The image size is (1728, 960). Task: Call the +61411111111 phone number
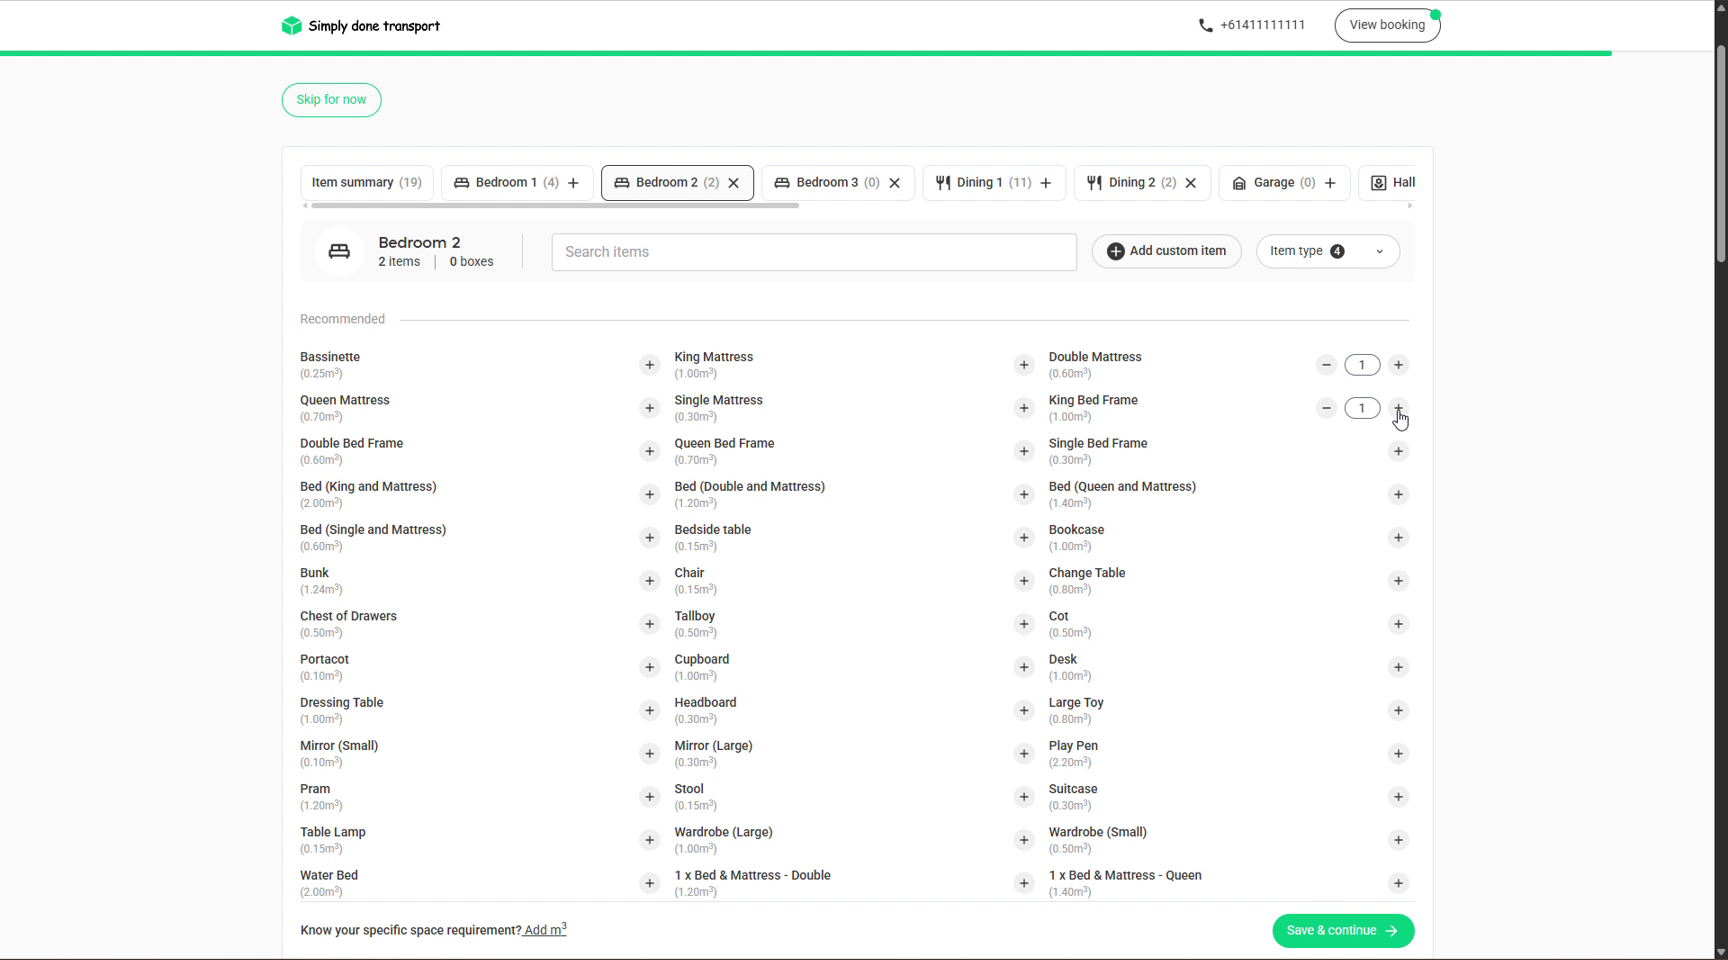click(1252, 25)
